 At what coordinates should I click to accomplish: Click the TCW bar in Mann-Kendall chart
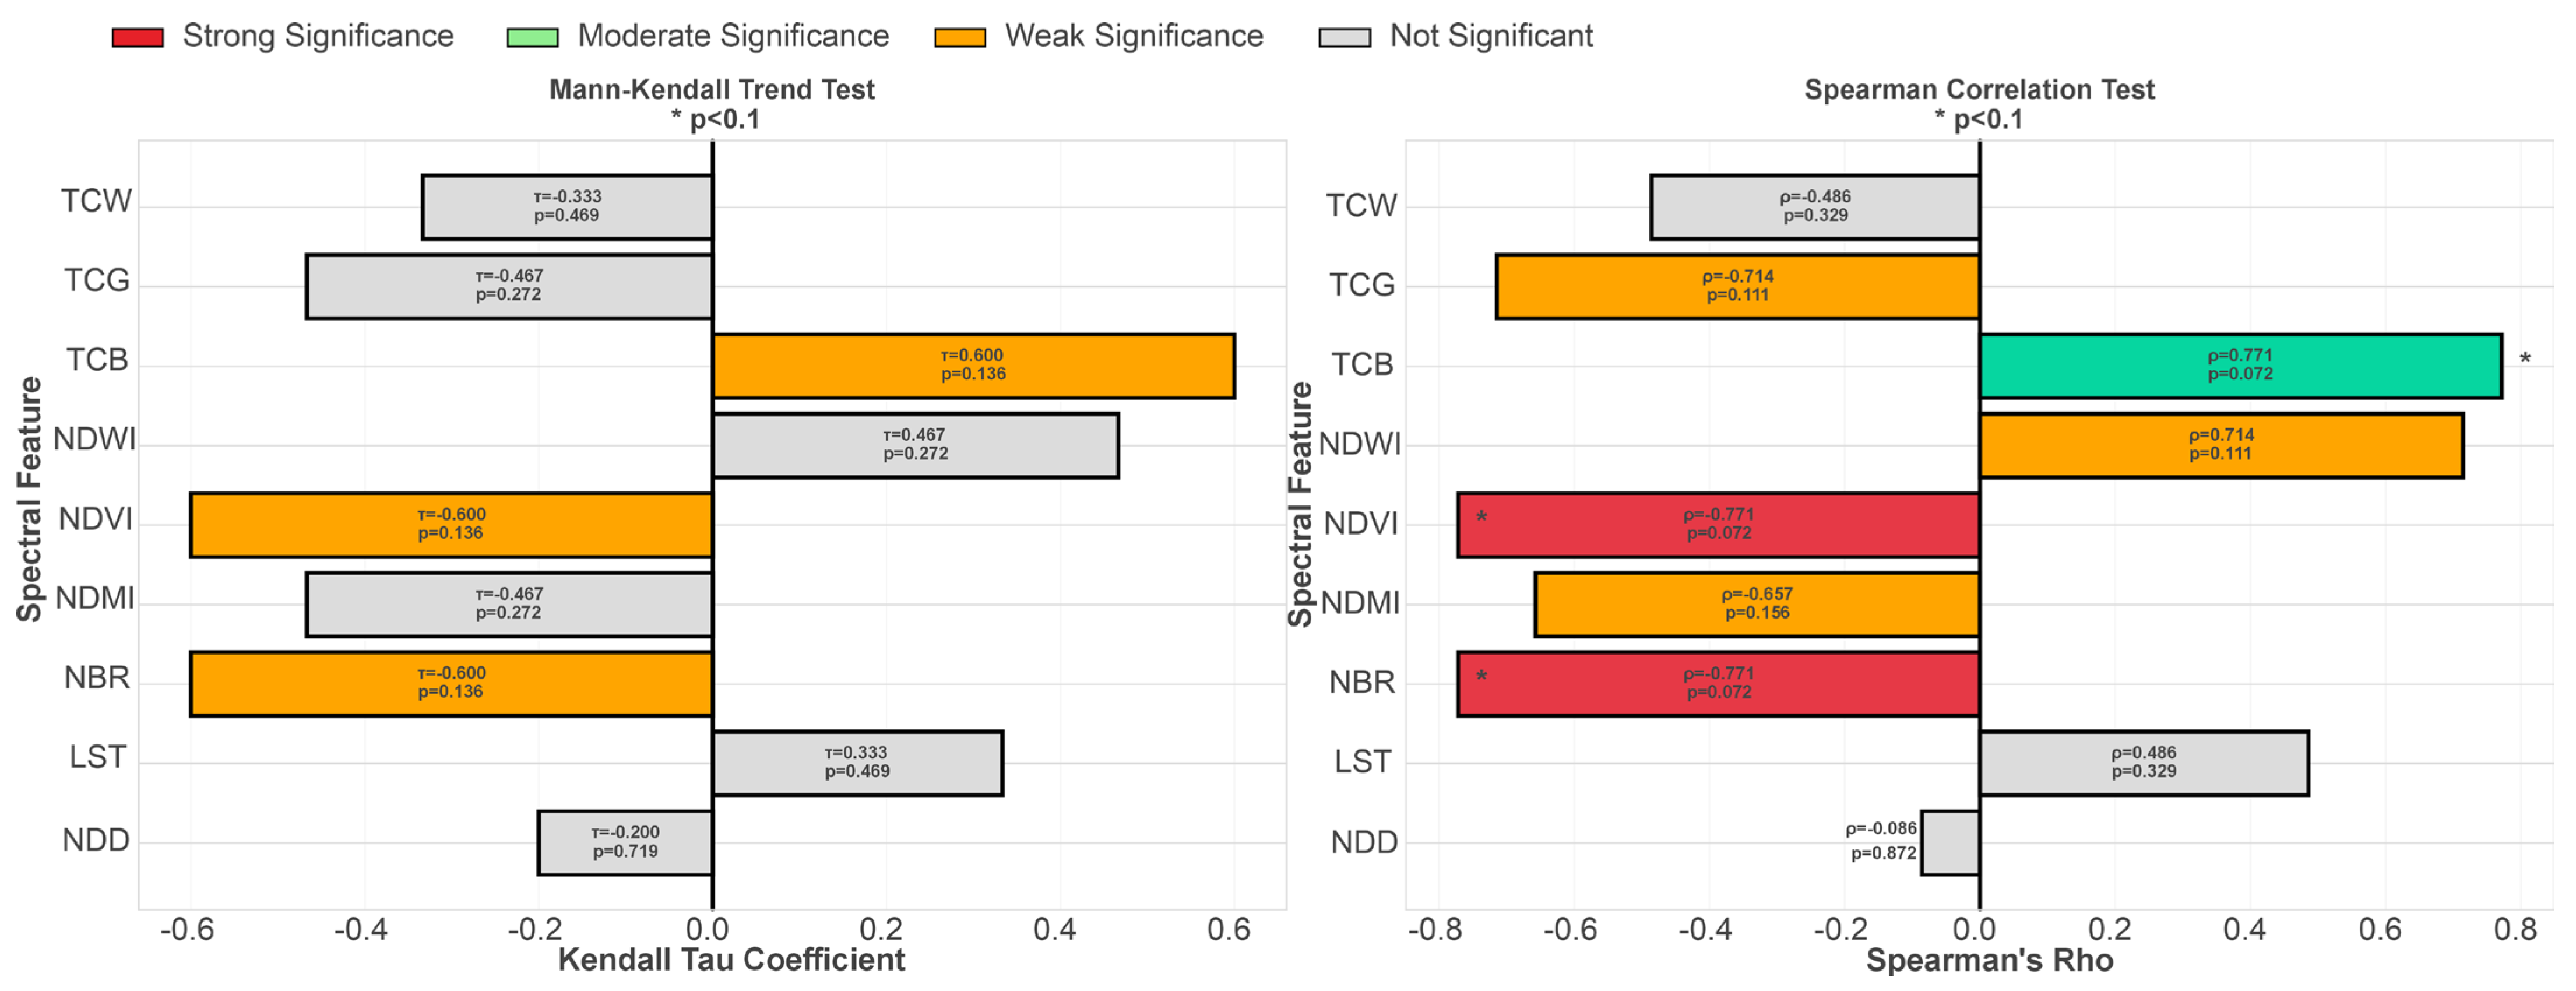click(x=567, y=207)
